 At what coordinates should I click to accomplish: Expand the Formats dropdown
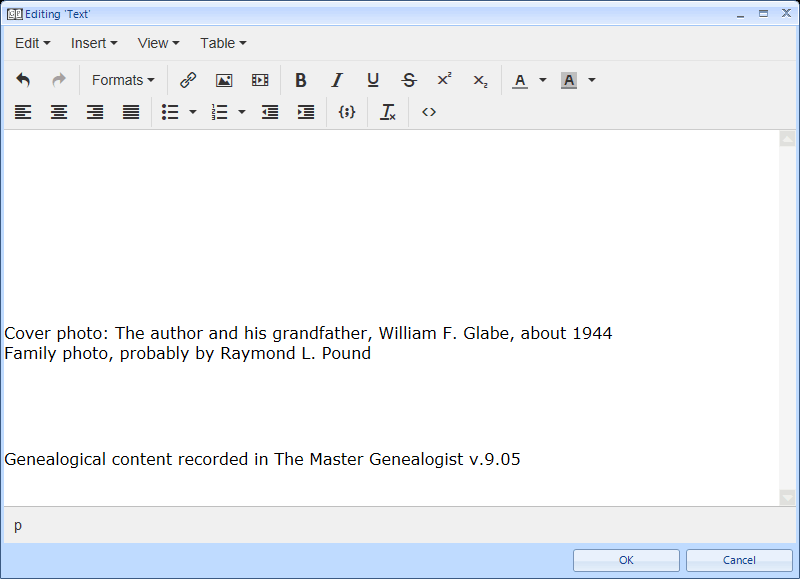tap(123, 80)
